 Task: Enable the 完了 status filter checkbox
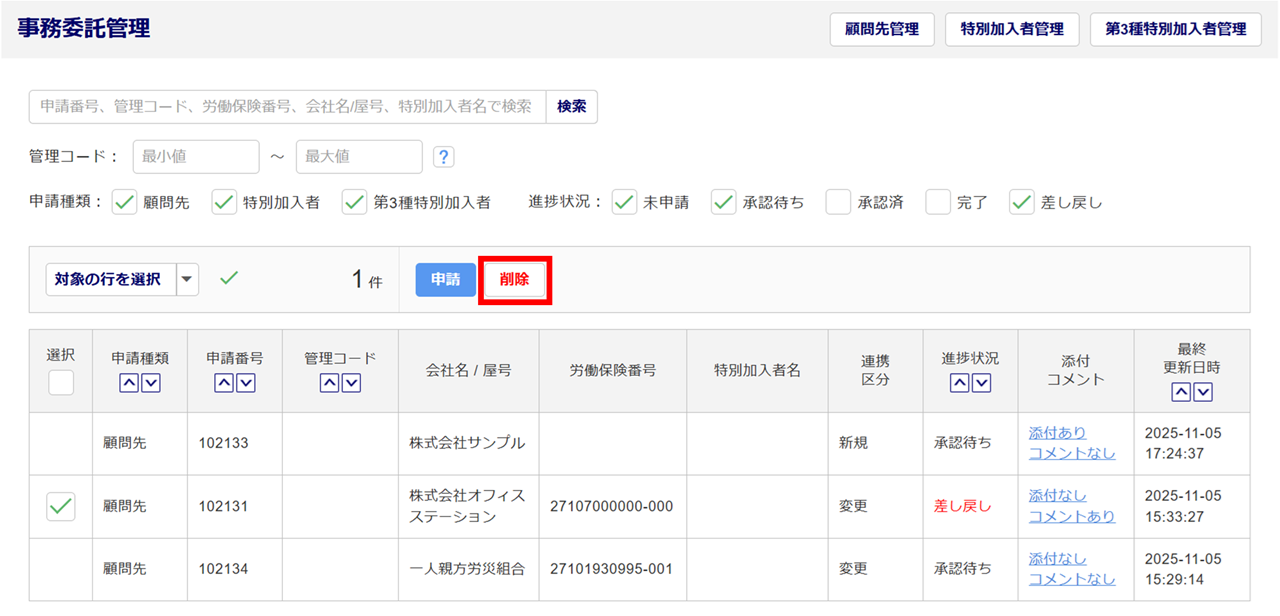pos(938,202)
